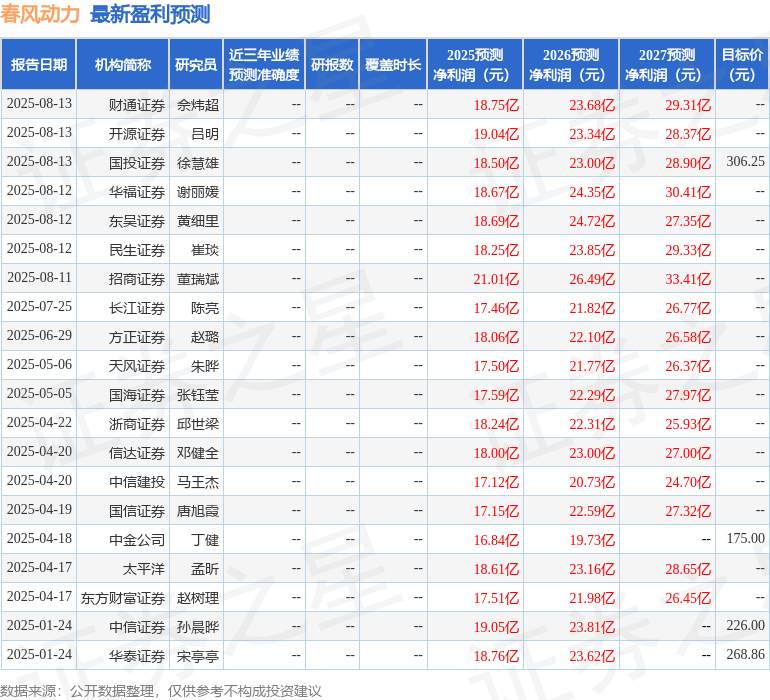Click the 研究员 column header
Screen dimensions: 770x700
coord(196,65)
